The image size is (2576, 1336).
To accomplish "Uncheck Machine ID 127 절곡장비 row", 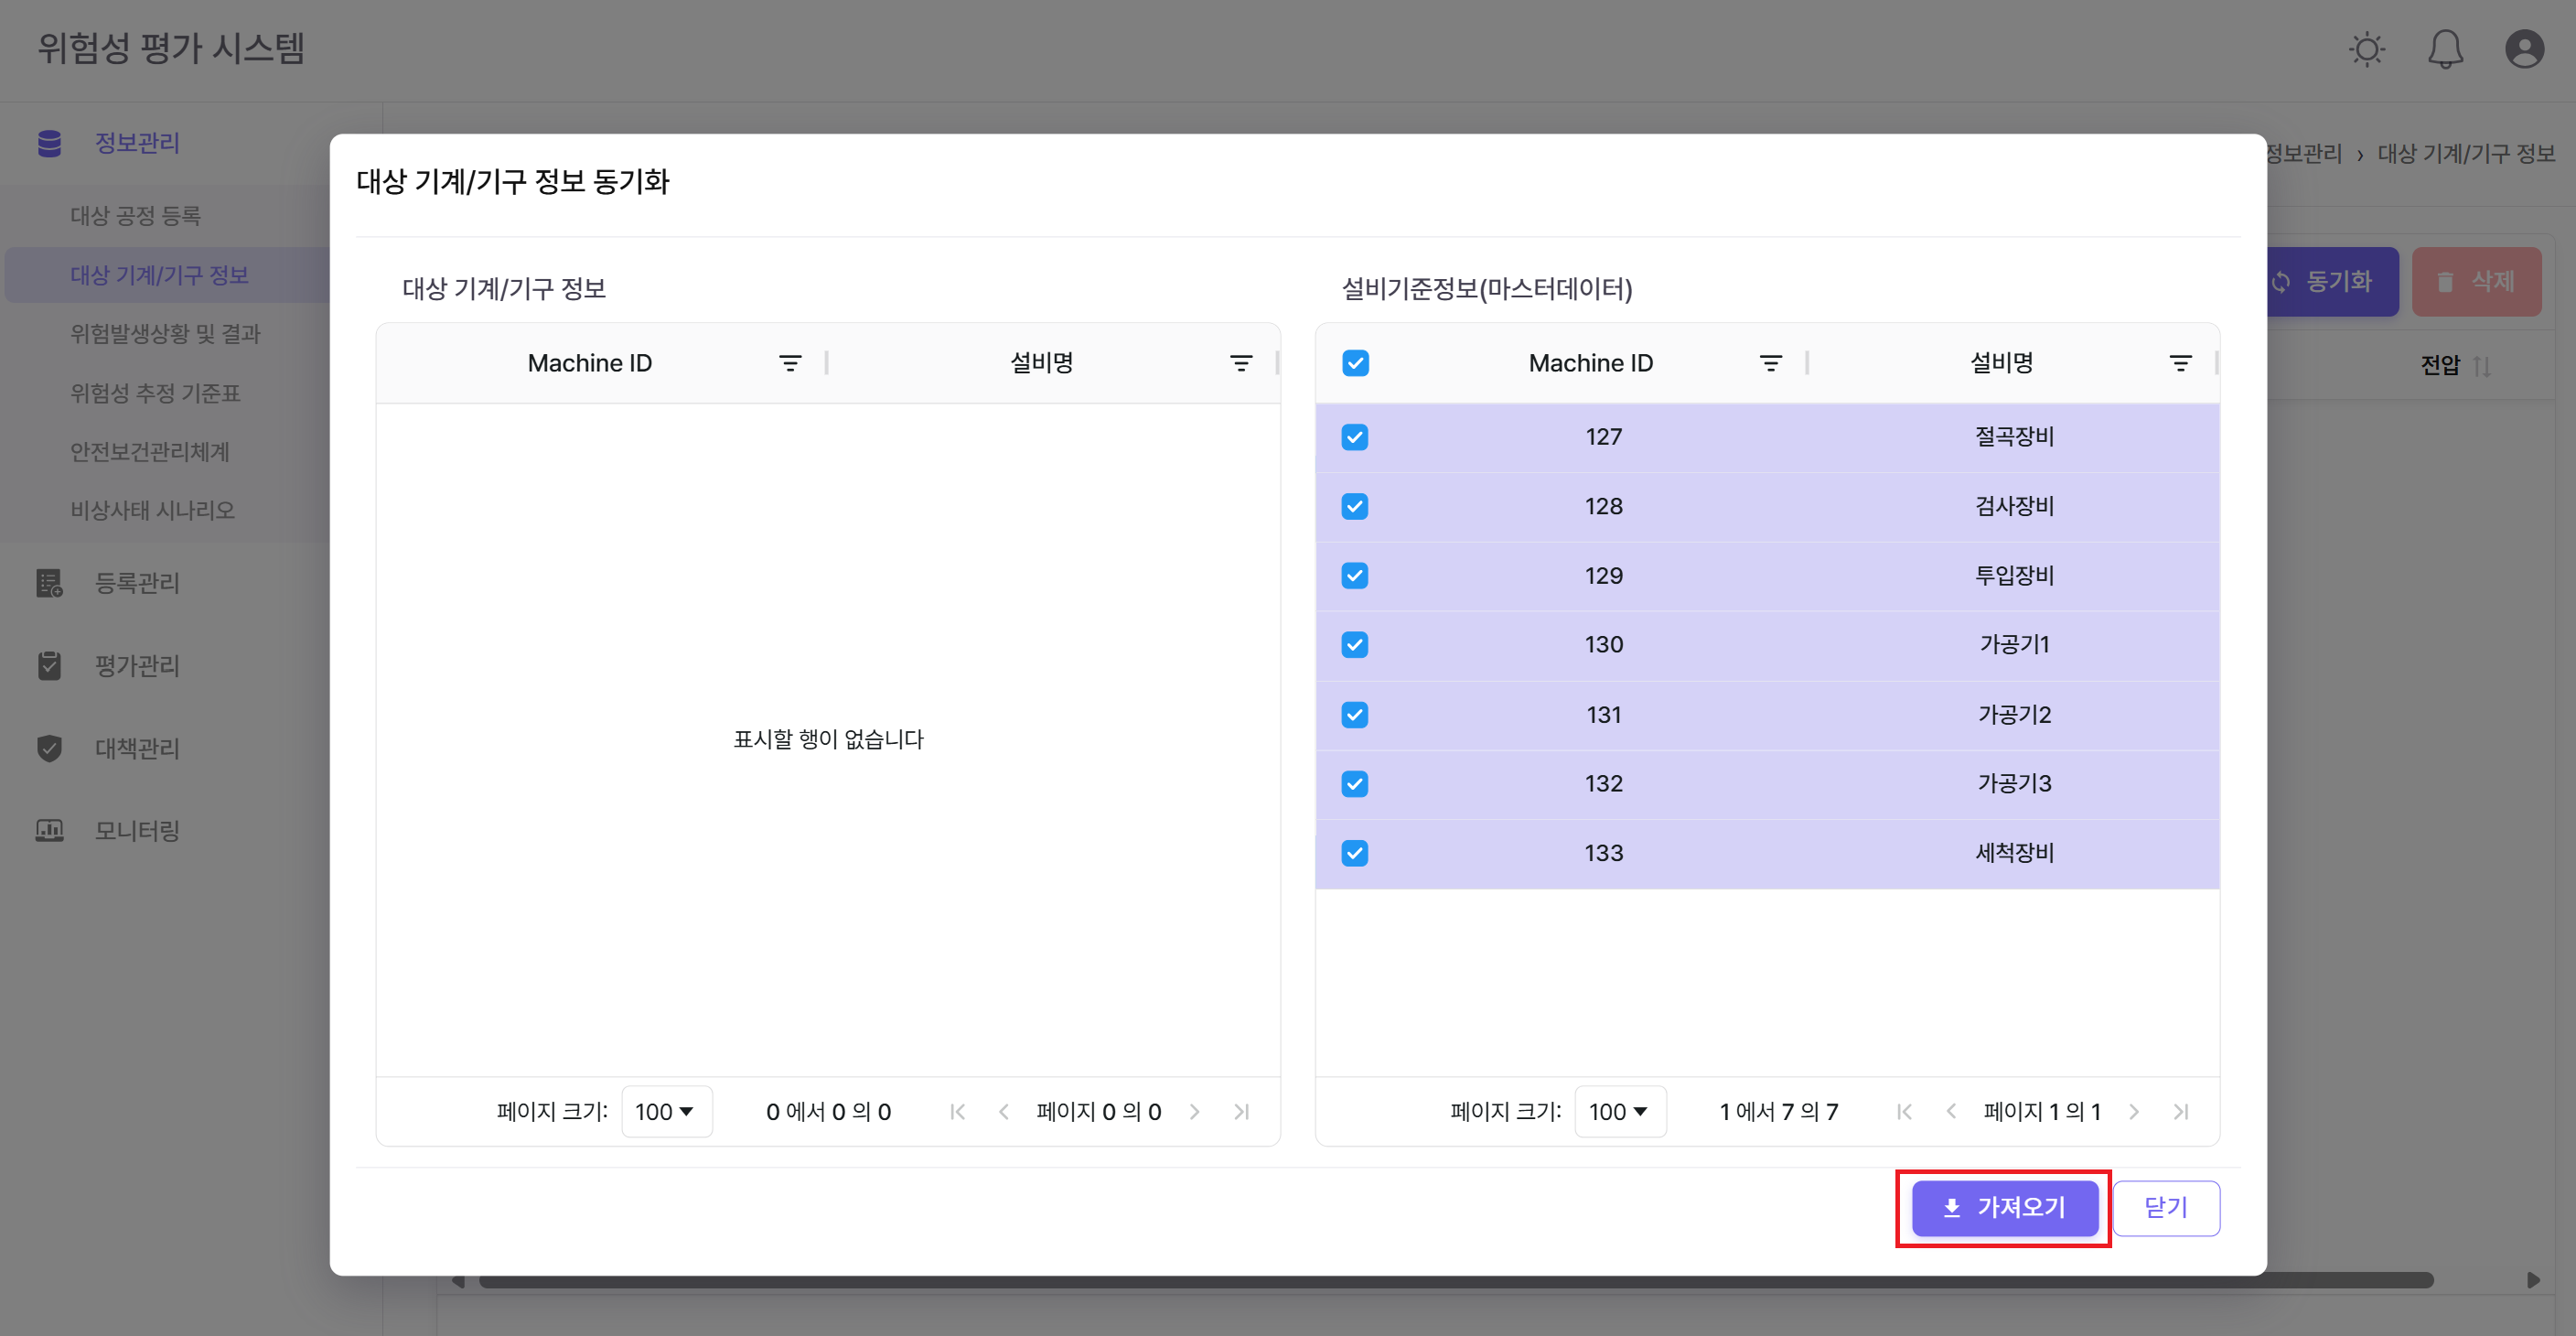I will point(1355,437).
